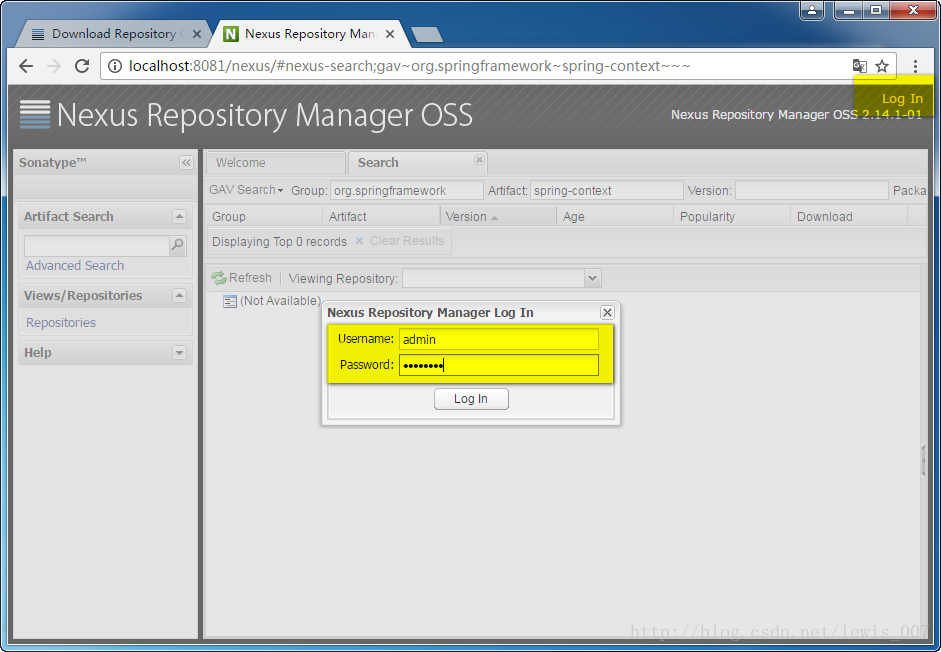
Task: Click the Nexus logo stack icon
Action: tap(35, 114)
